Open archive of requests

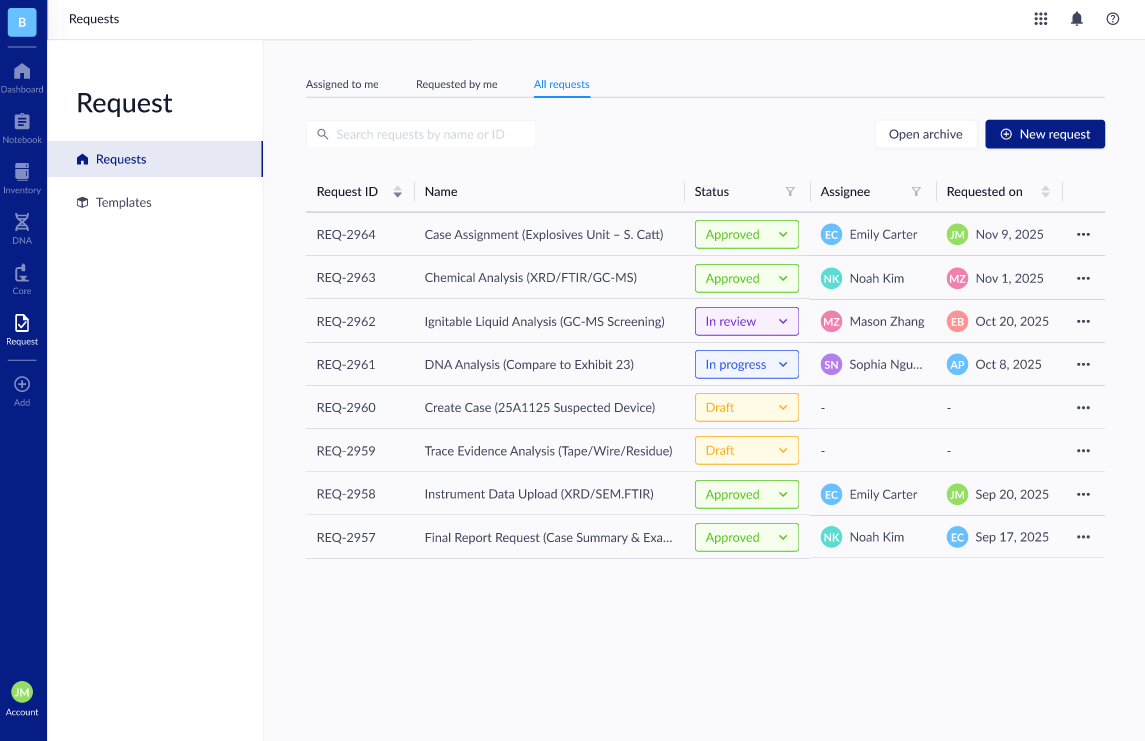925,133
